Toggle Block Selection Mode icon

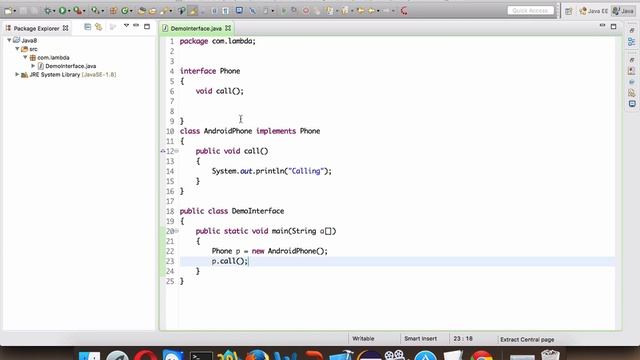(213, 11)
